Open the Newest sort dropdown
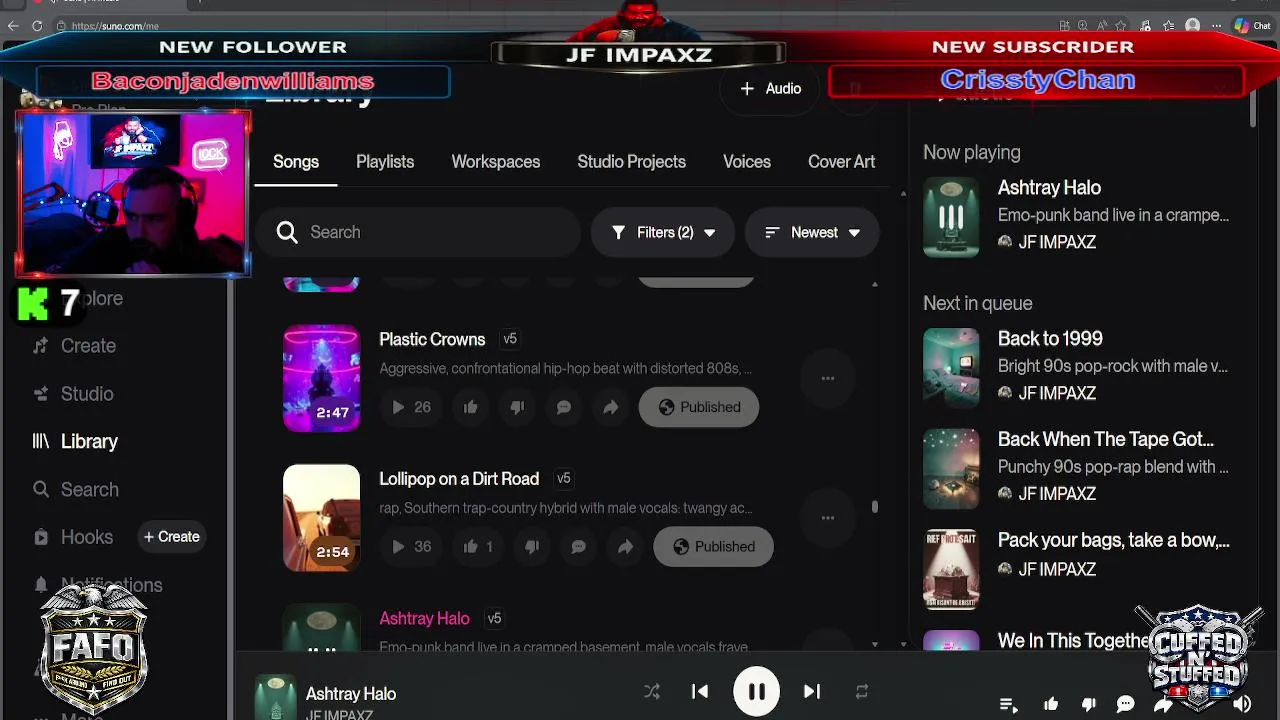The width and height of the screenshot is (1280, 720). pyautogui.click(x=812, y=233)
